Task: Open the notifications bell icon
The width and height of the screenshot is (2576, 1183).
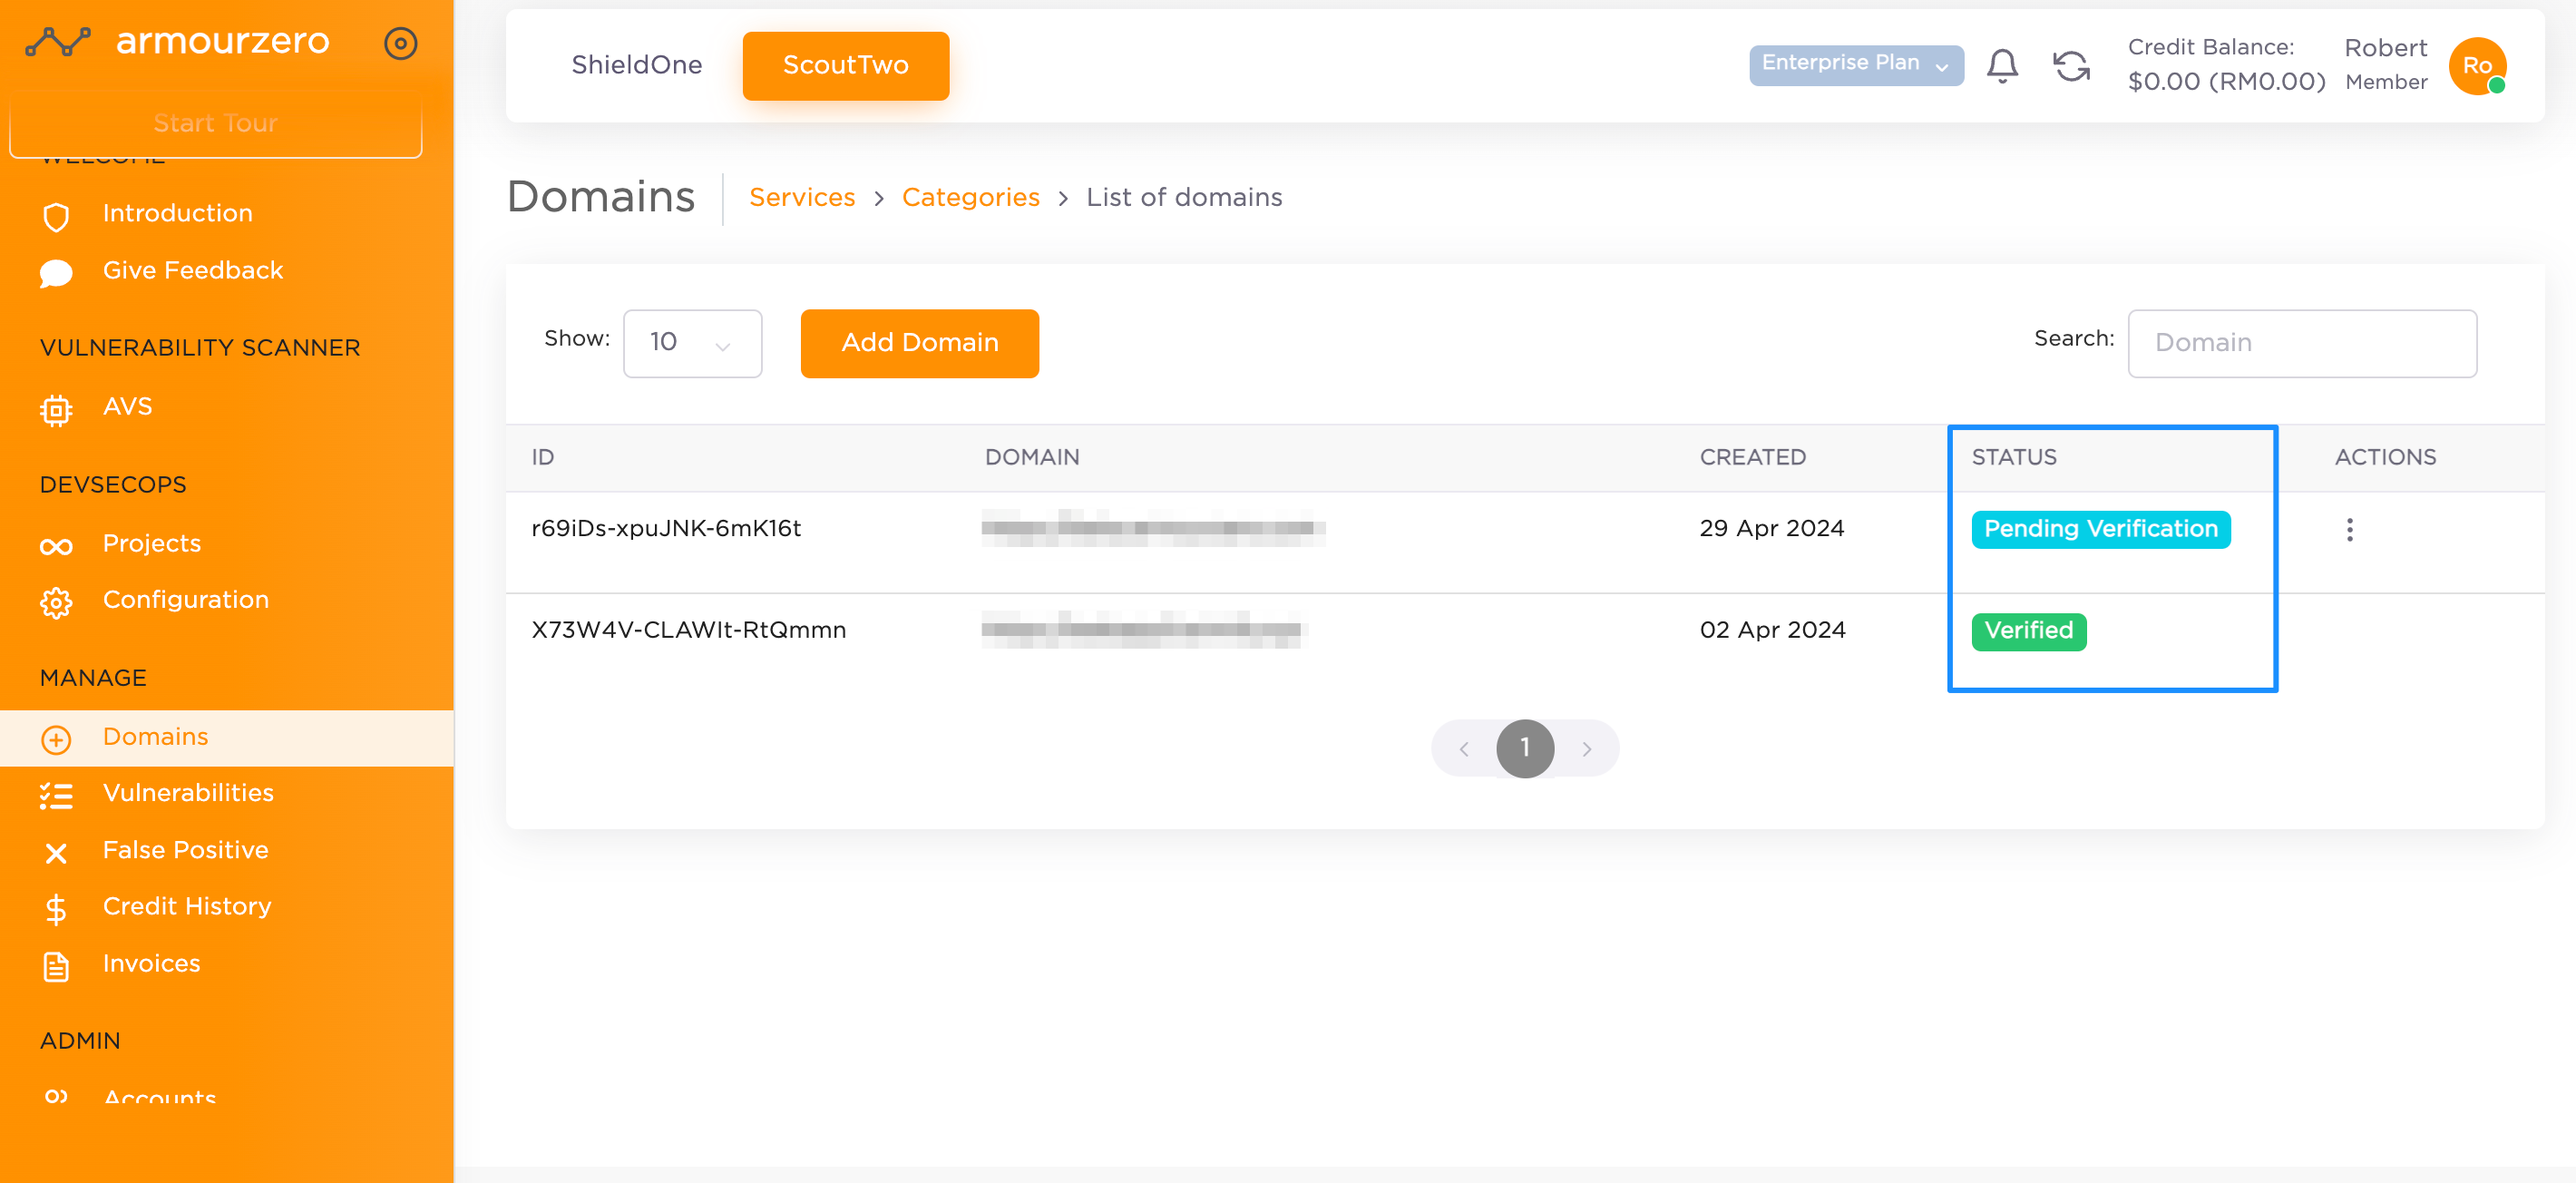Action: 2002,66
